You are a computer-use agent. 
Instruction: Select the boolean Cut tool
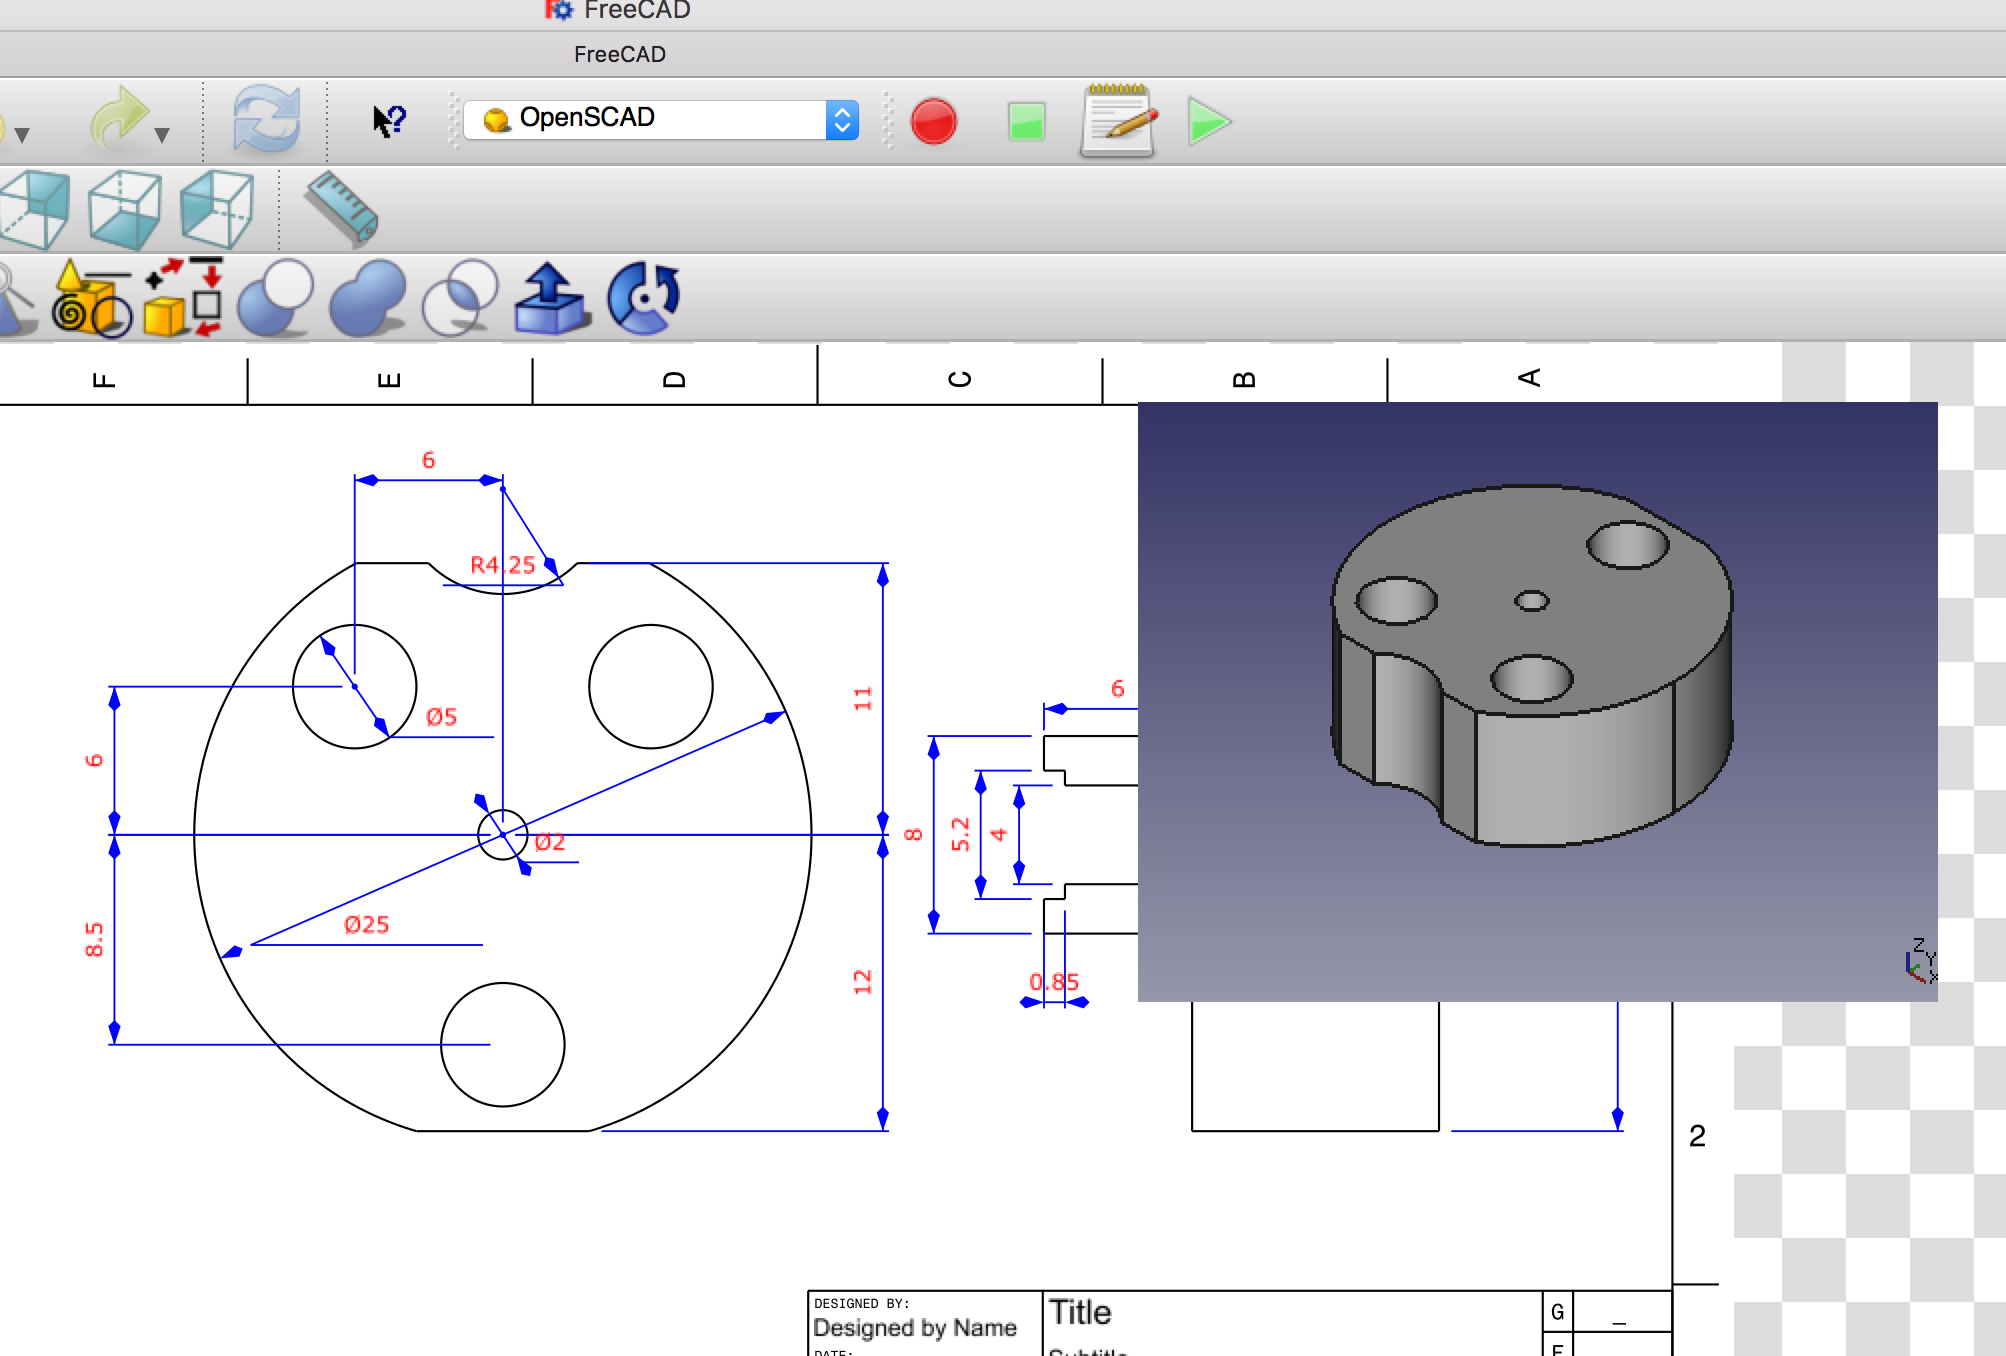pyautogui.click(x=274, y=297)
